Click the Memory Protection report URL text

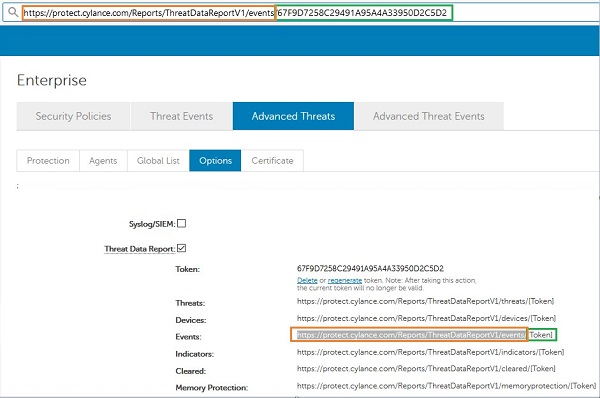click(x=447, y=386)
